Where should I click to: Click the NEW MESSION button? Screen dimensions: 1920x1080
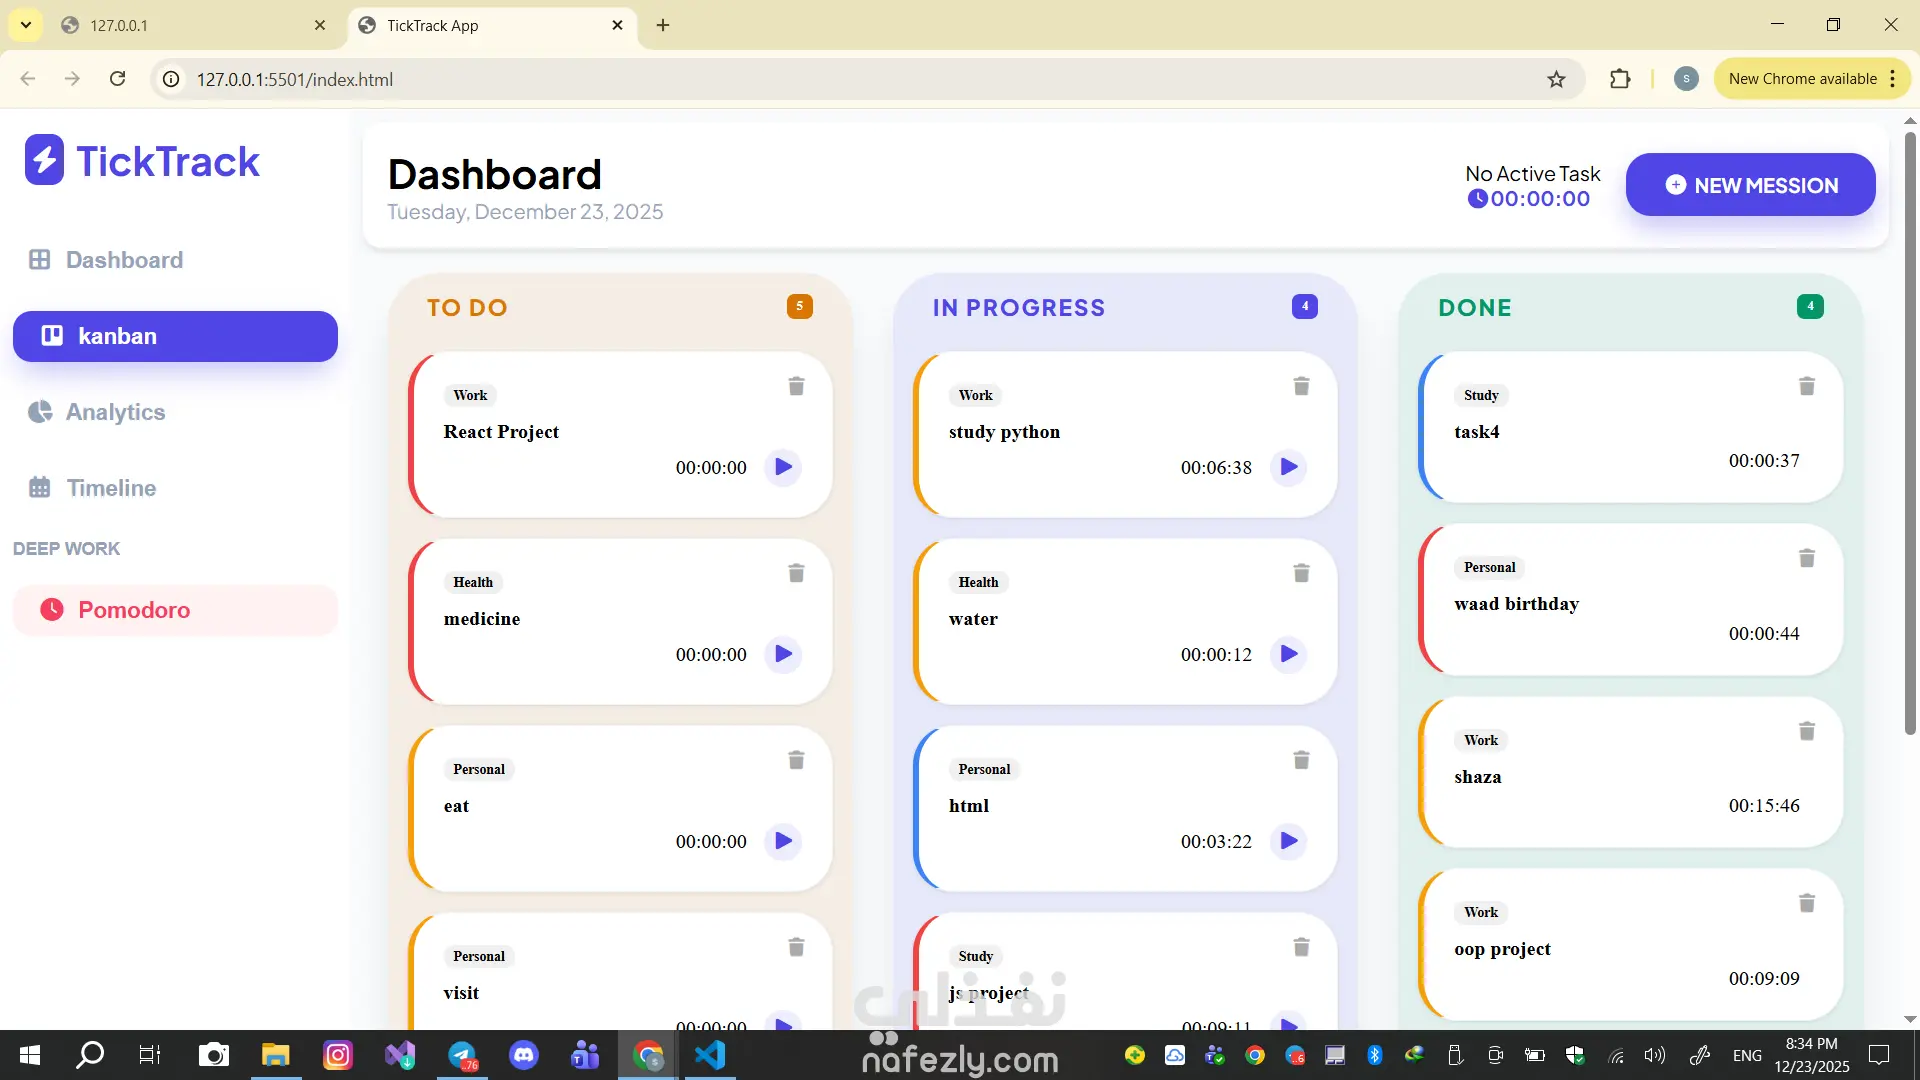pos(1750,185)
